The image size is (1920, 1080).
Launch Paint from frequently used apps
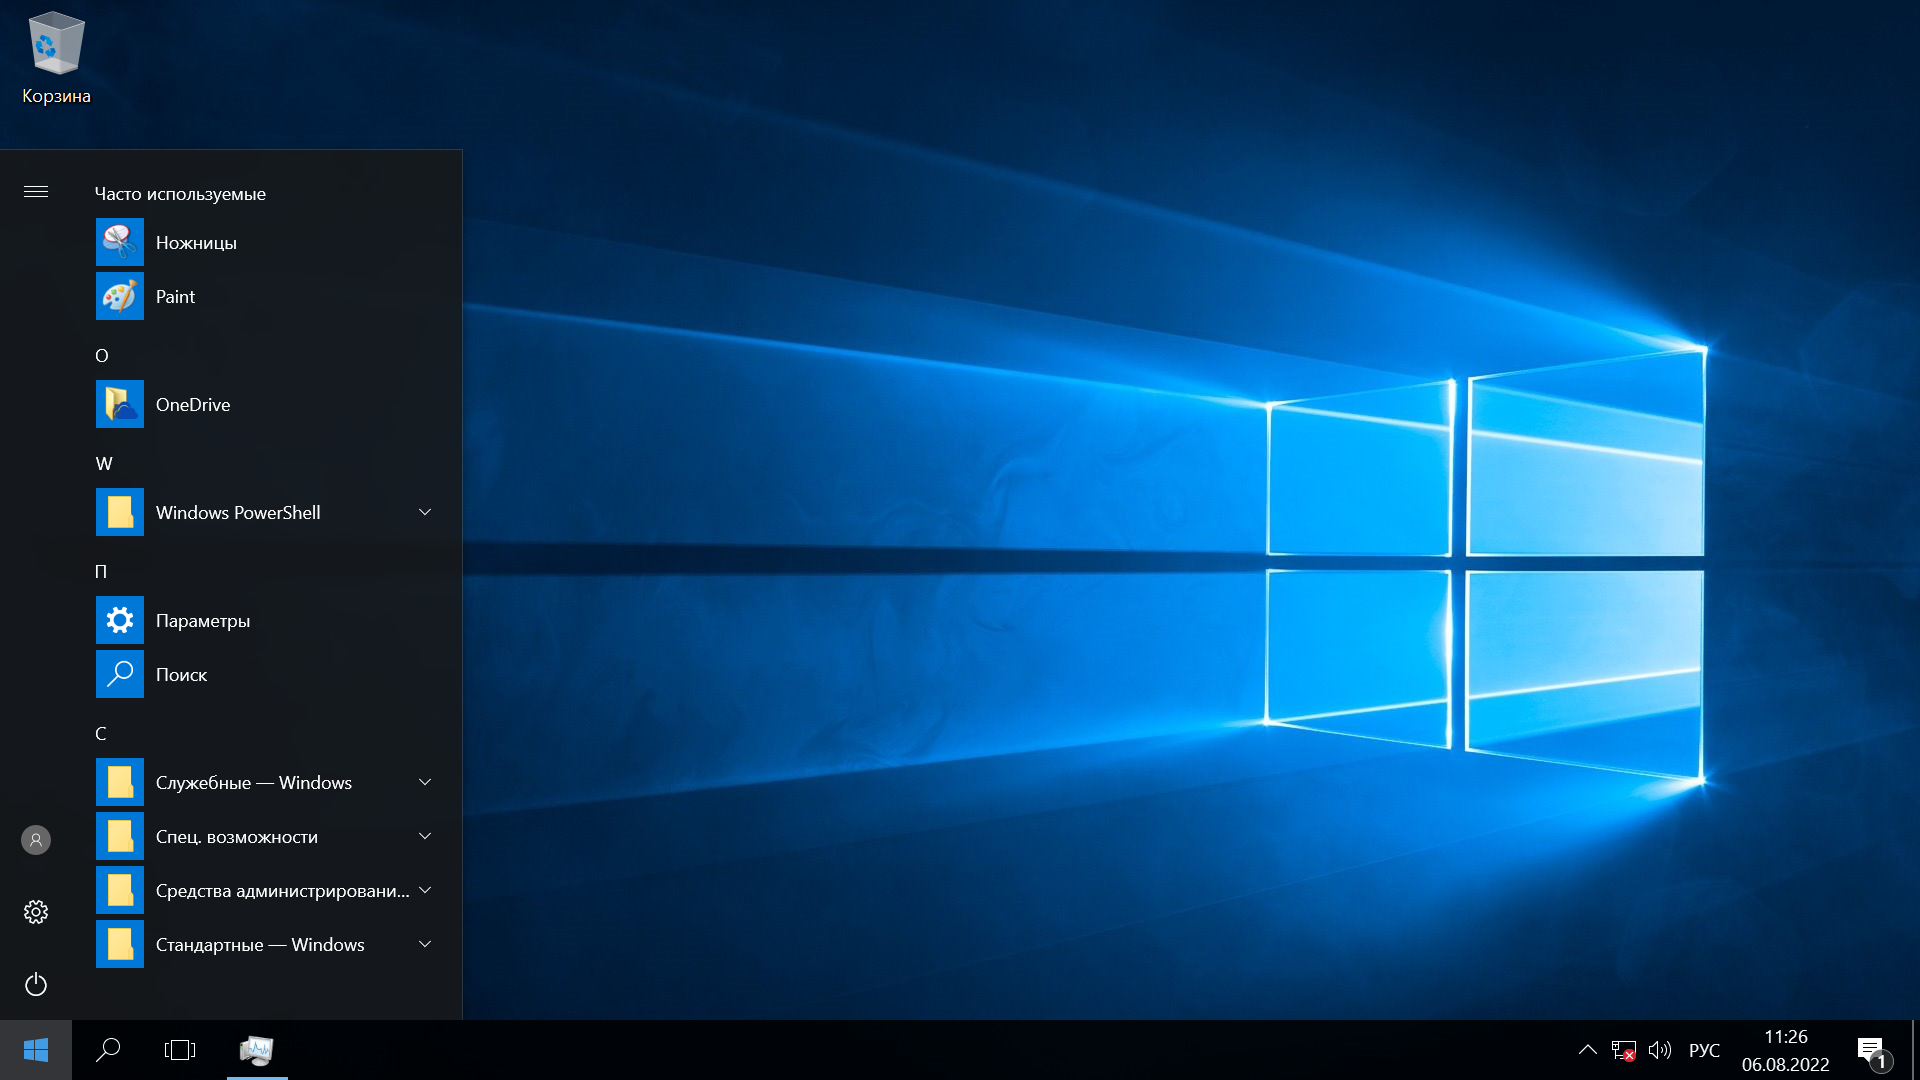click(x=175, y=296)
